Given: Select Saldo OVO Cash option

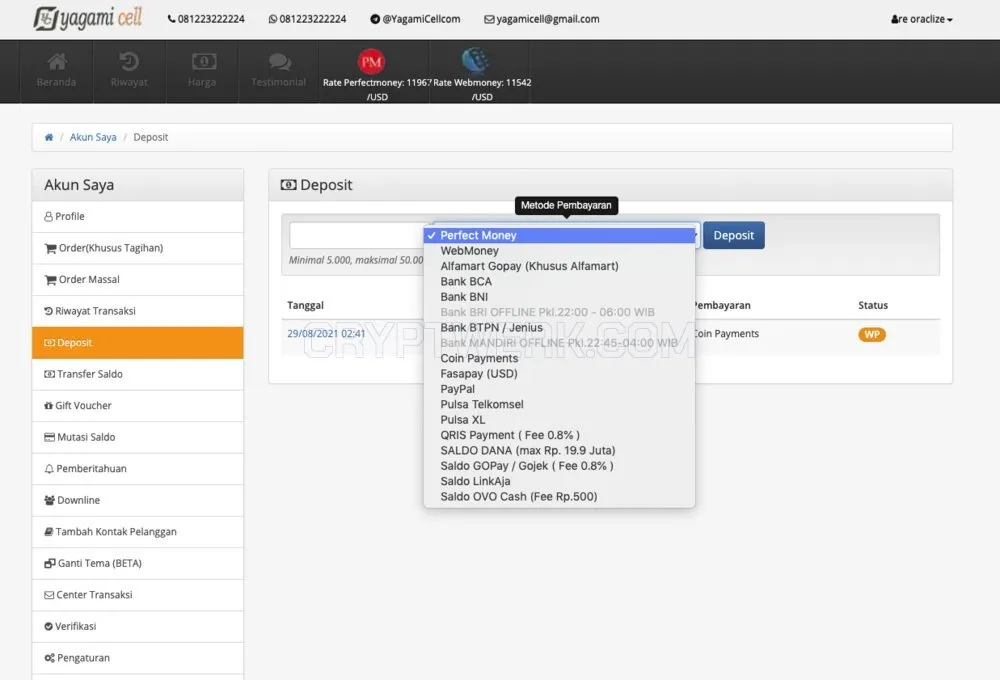Looking at the screenshot, I should click(559, 496).
